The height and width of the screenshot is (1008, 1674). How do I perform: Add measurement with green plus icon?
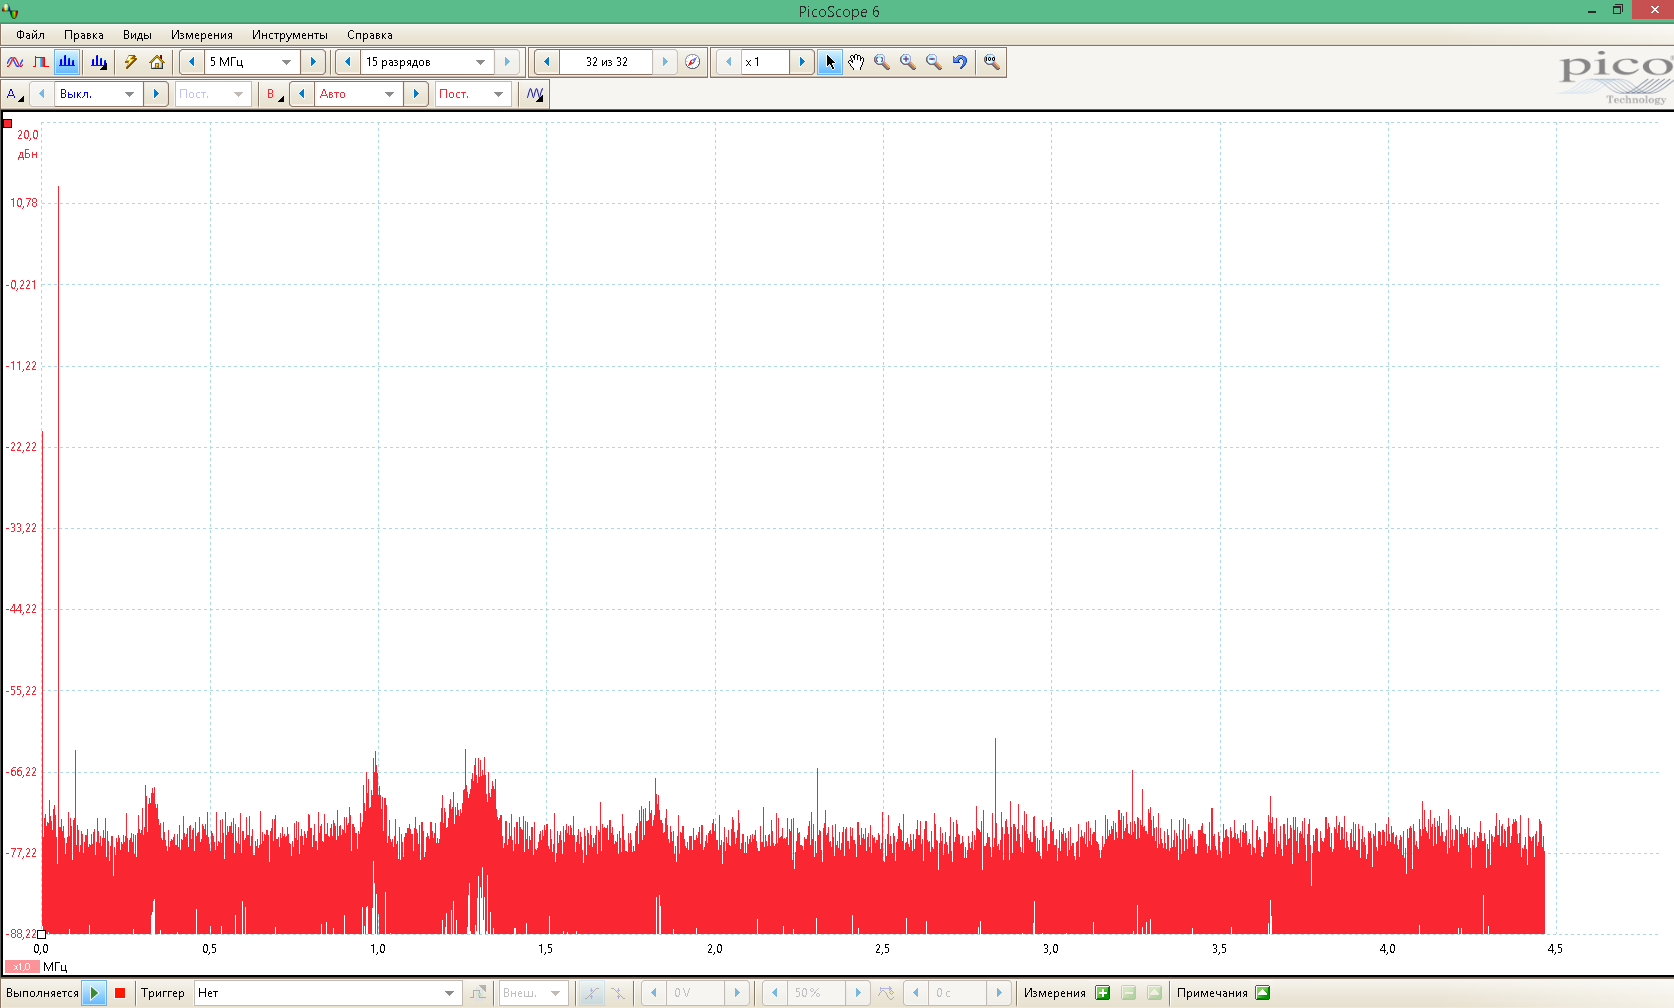[x=1103, y=993]
